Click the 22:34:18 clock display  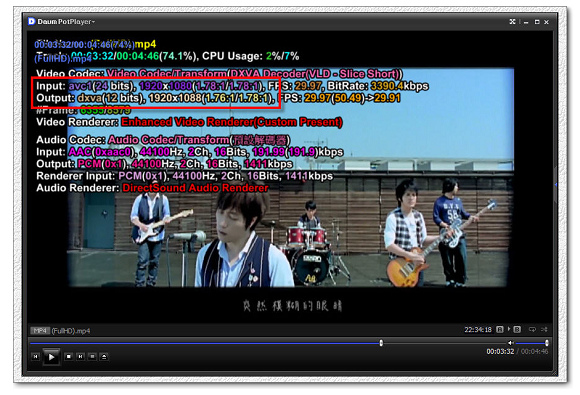click(478, 329)
